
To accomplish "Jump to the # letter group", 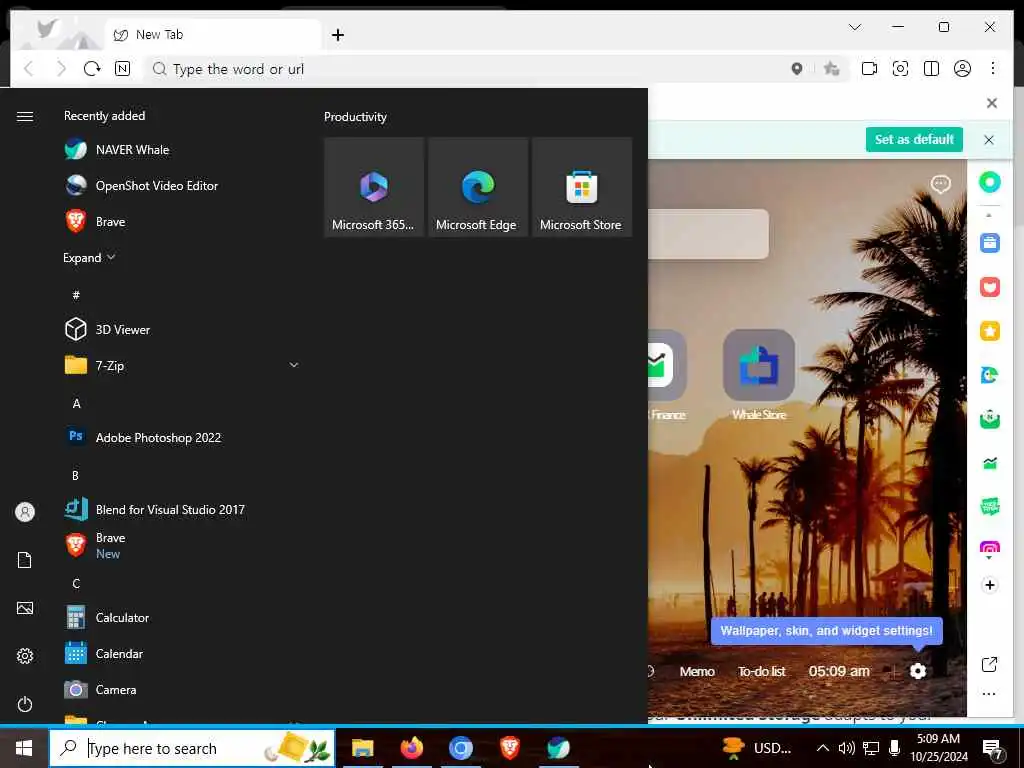I will [76, 295].
